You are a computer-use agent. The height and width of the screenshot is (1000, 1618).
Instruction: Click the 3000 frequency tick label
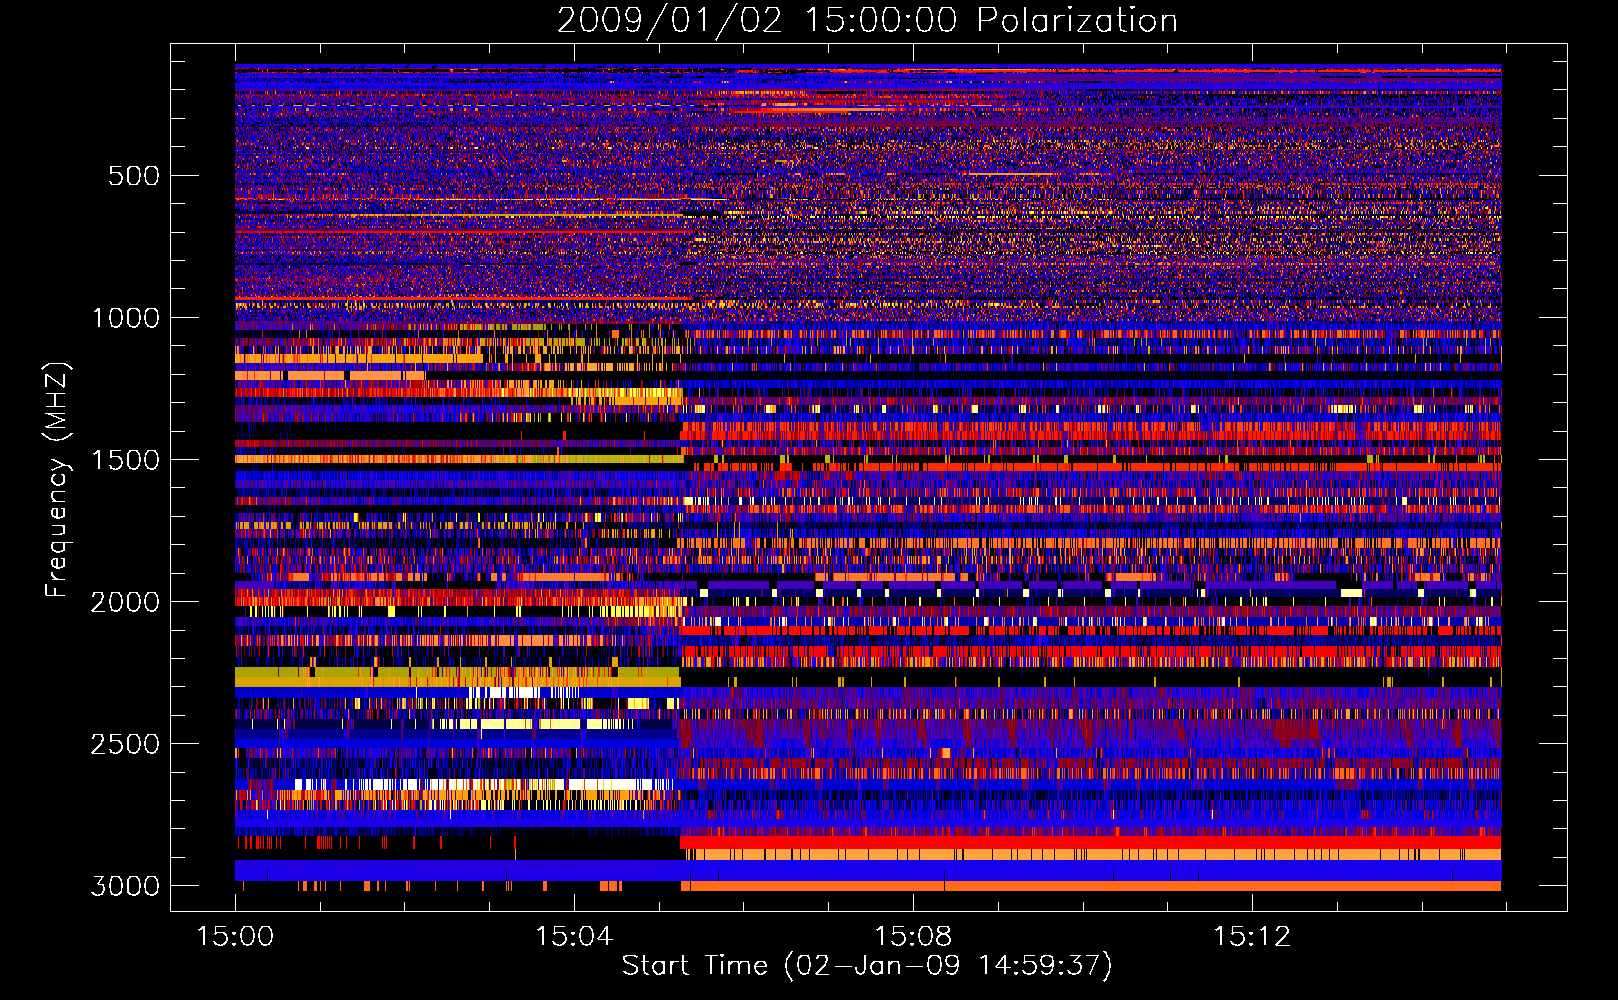tap(125, 886)
